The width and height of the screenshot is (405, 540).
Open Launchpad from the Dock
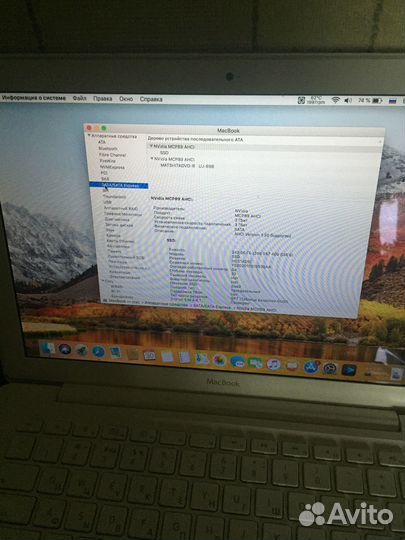point(82,351)
